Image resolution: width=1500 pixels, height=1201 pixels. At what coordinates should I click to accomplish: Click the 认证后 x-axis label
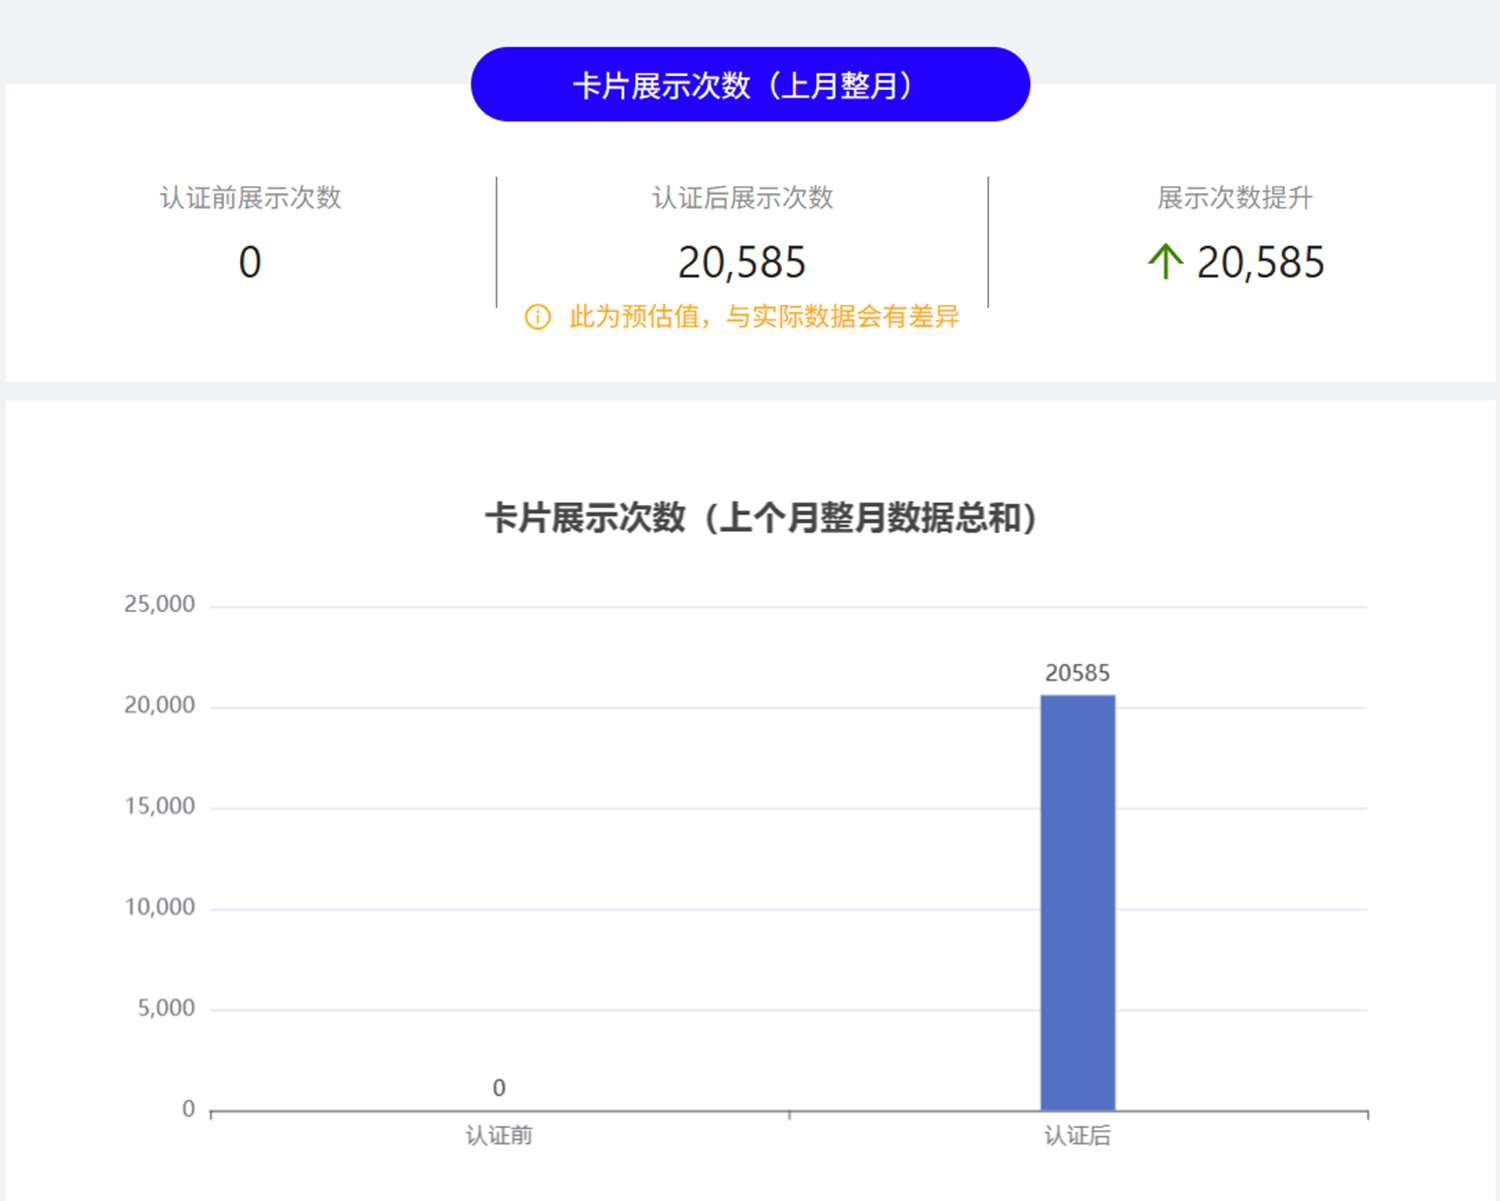pos(1077,1136)
